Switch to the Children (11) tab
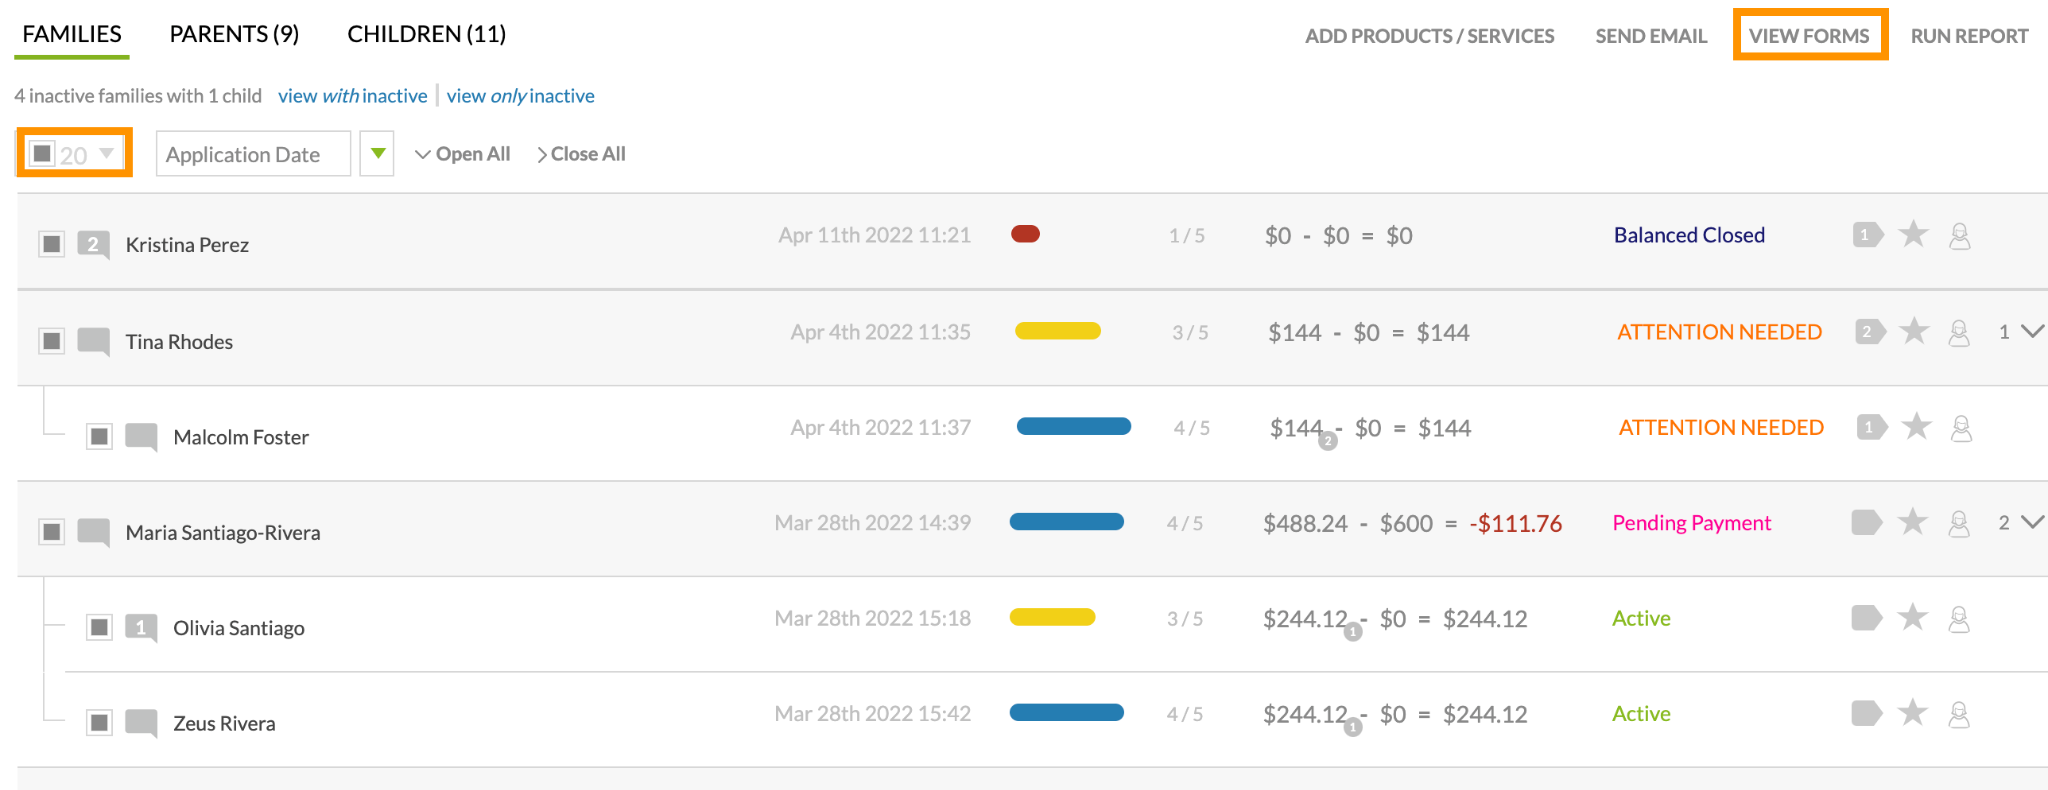 pos(427,34)
